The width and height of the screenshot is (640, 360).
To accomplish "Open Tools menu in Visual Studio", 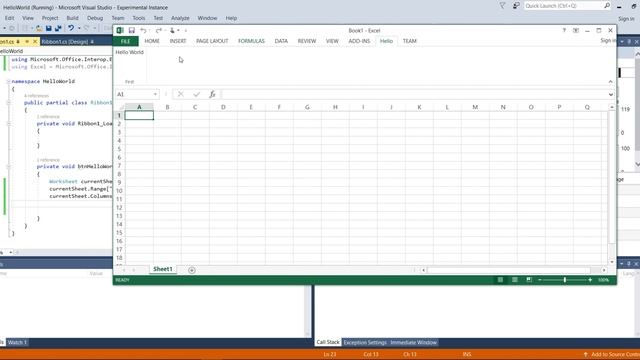I will 138,18.
